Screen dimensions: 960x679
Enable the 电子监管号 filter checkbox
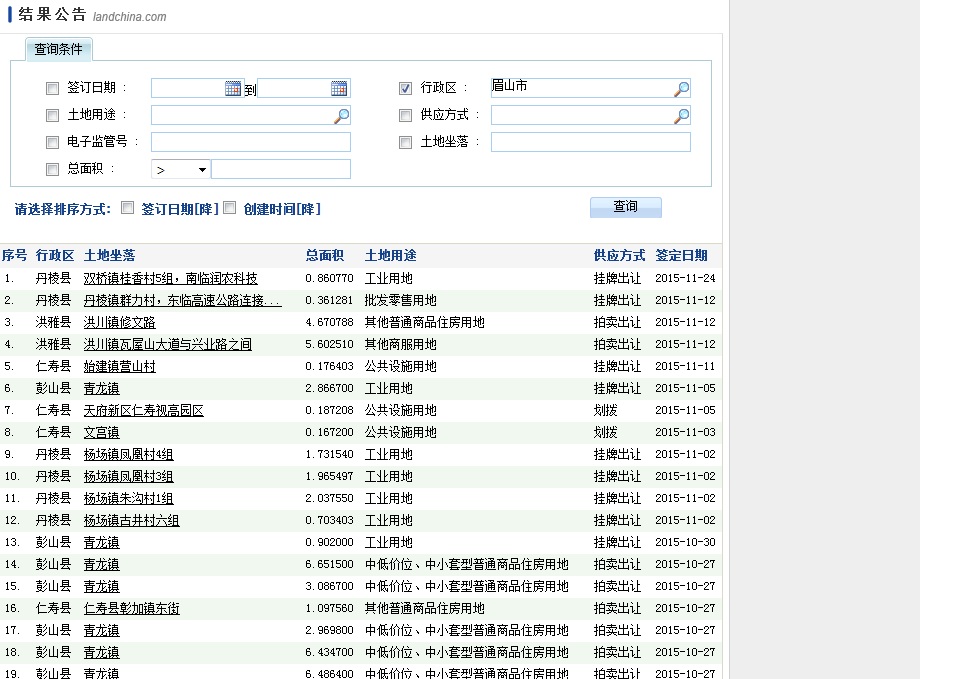click(53, 142)
